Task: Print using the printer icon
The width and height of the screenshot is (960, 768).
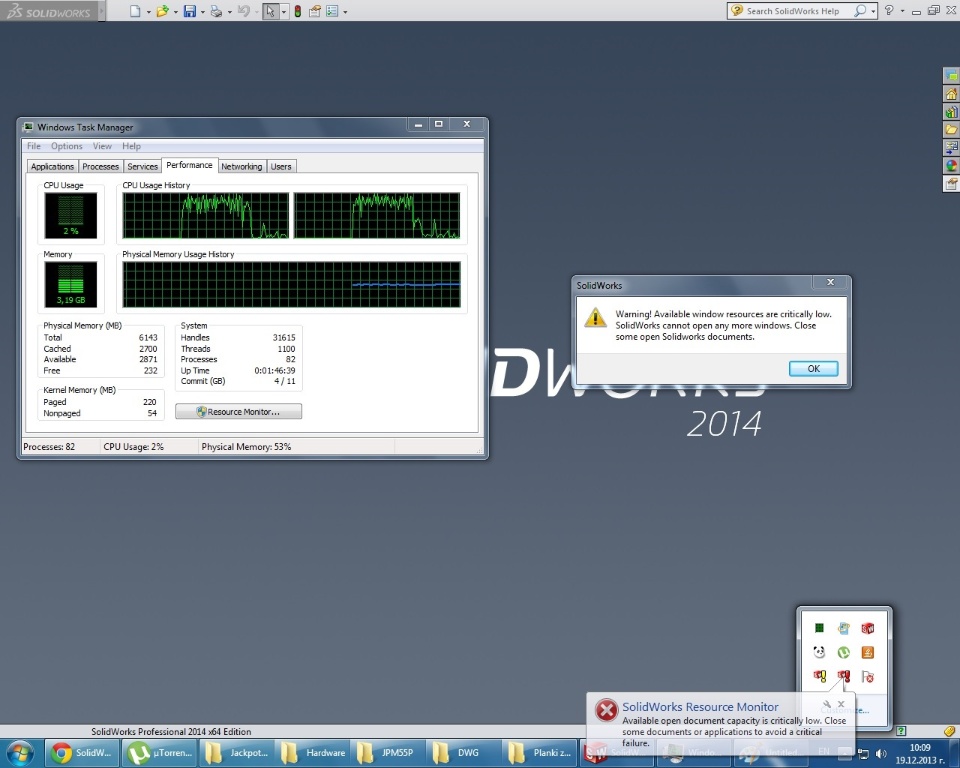Action: tap(216, 11)
